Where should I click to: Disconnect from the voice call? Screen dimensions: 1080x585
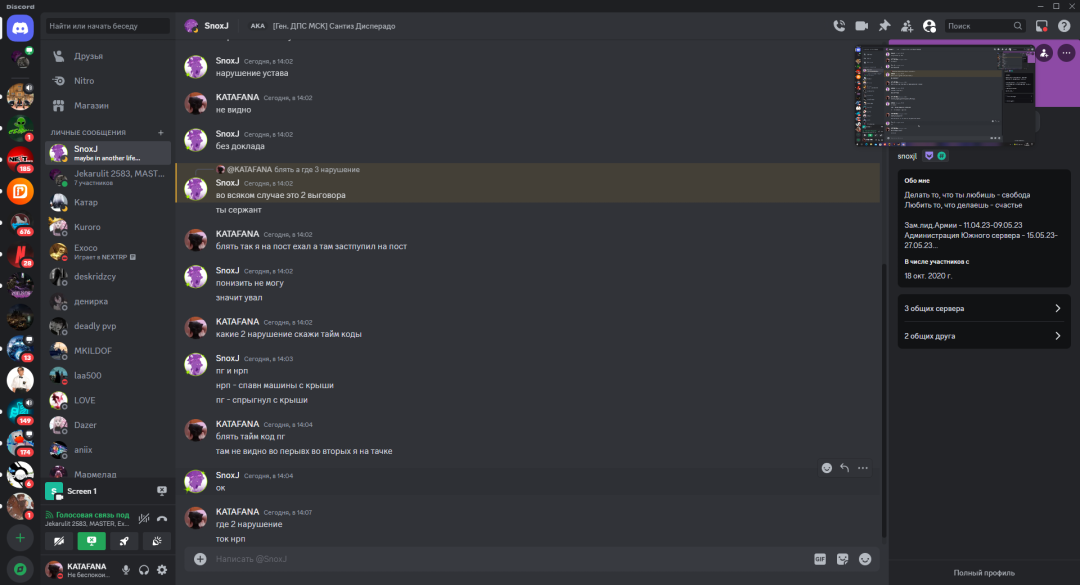[161, 518]
